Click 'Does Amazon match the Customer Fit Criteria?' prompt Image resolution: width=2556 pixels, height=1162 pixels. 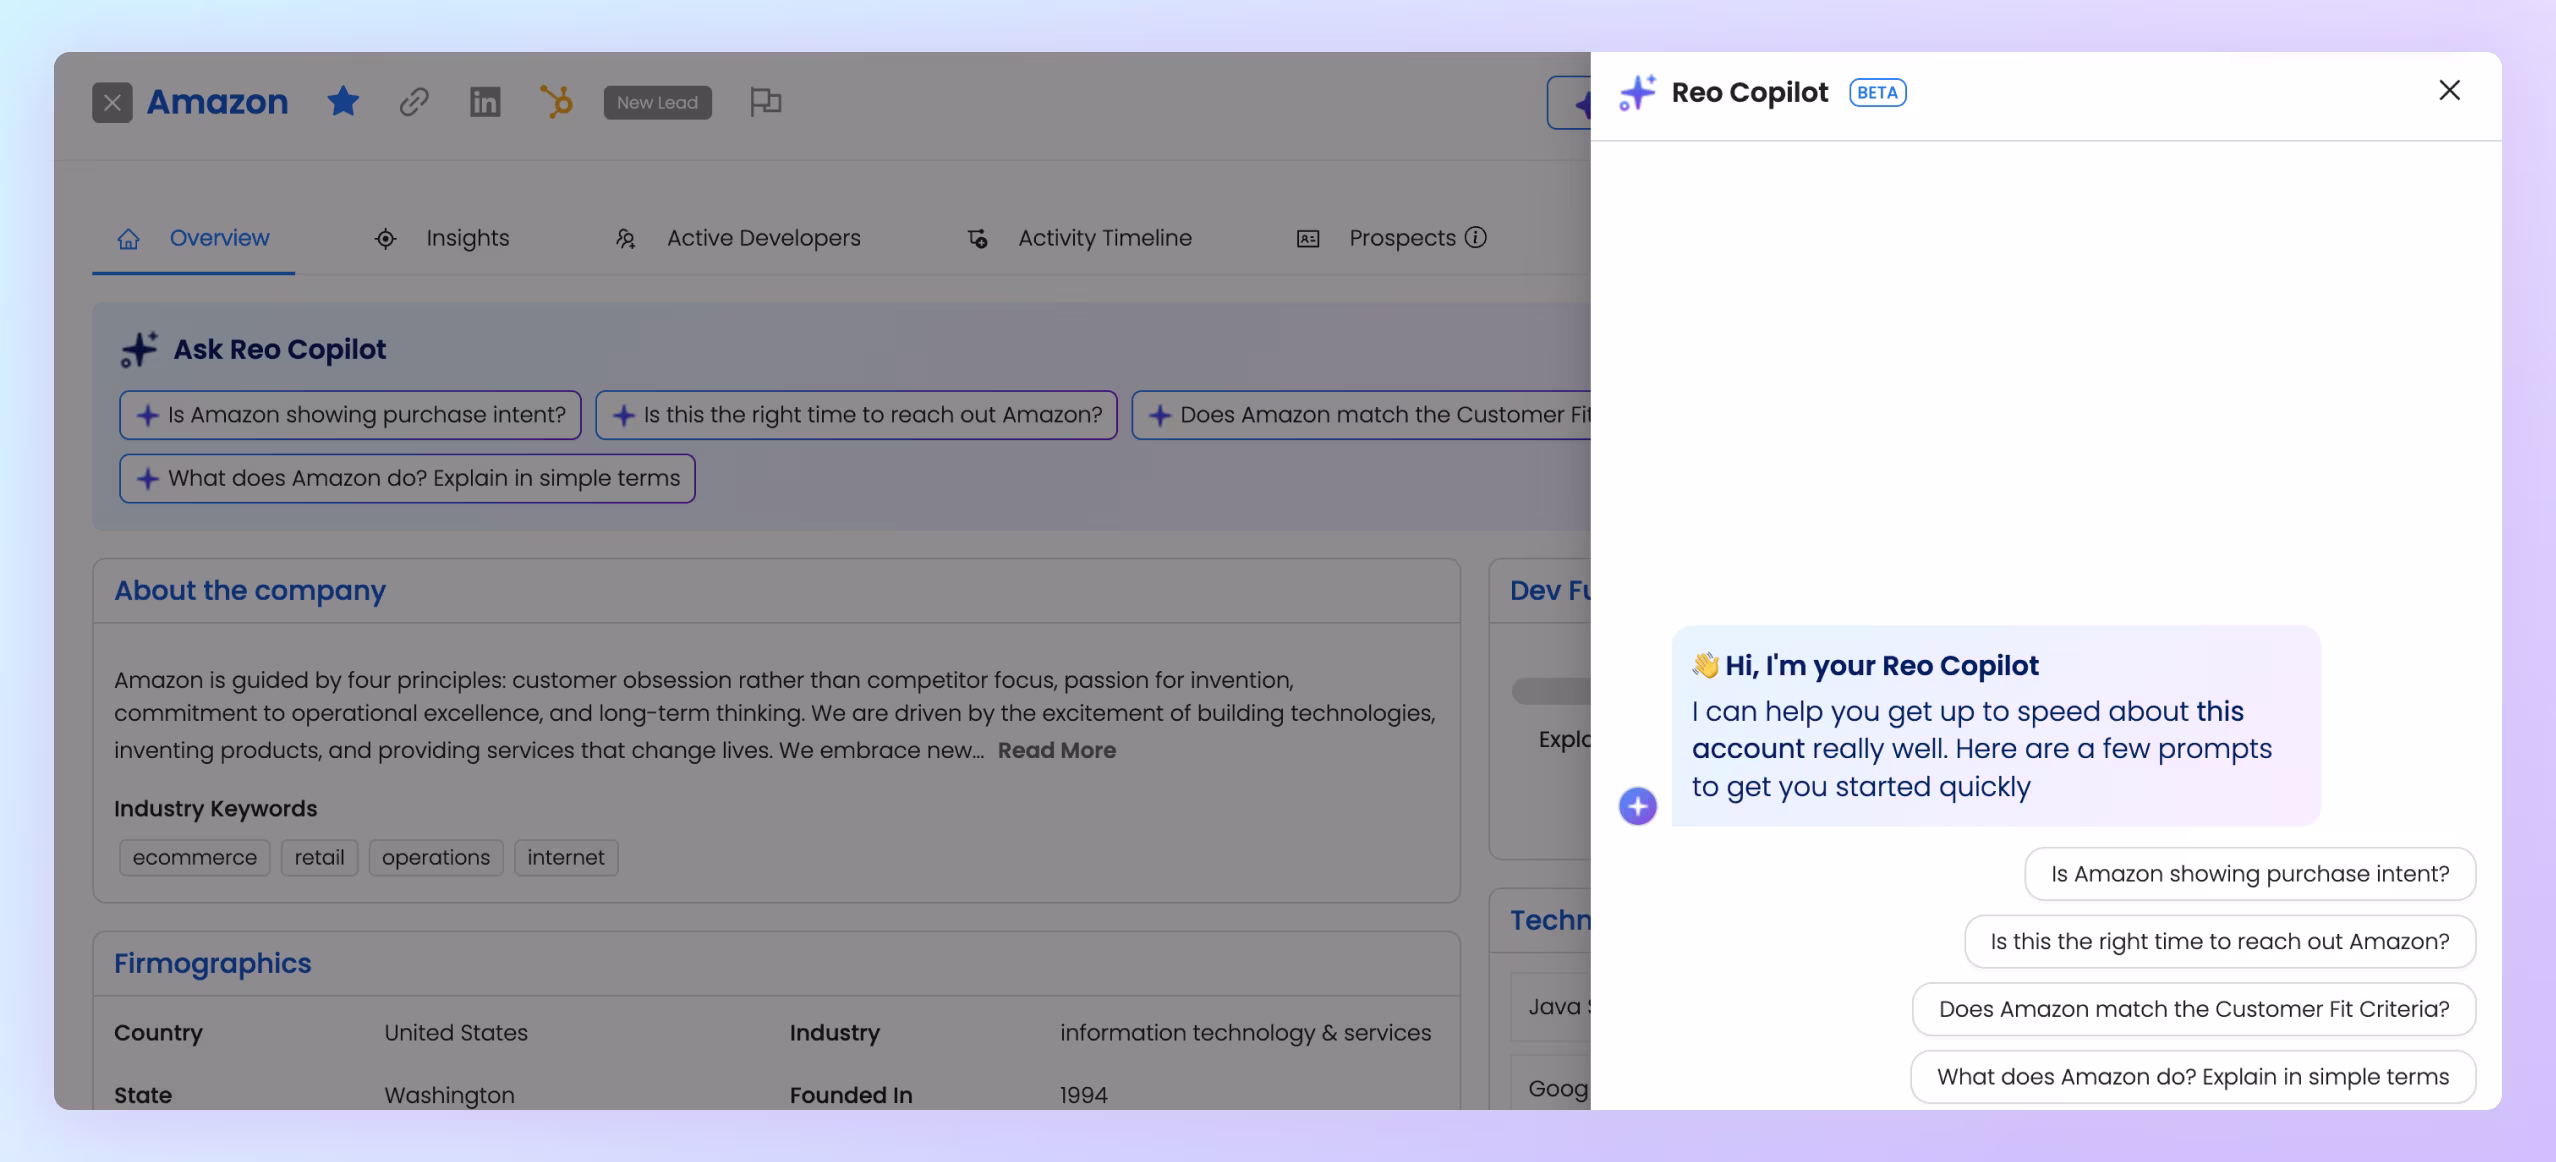click(x=2193, y=1009)
